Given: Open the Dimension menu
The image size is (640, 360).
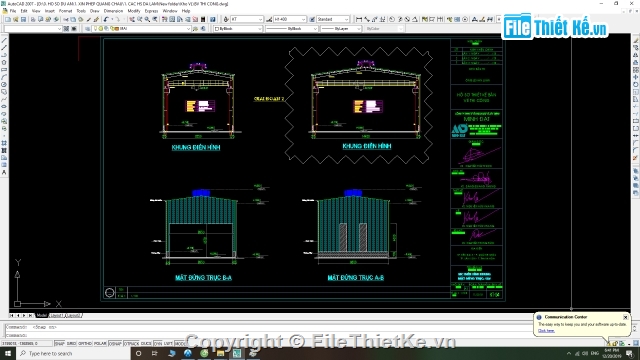Looking at the screenshot, I should (x=113, y=11).
